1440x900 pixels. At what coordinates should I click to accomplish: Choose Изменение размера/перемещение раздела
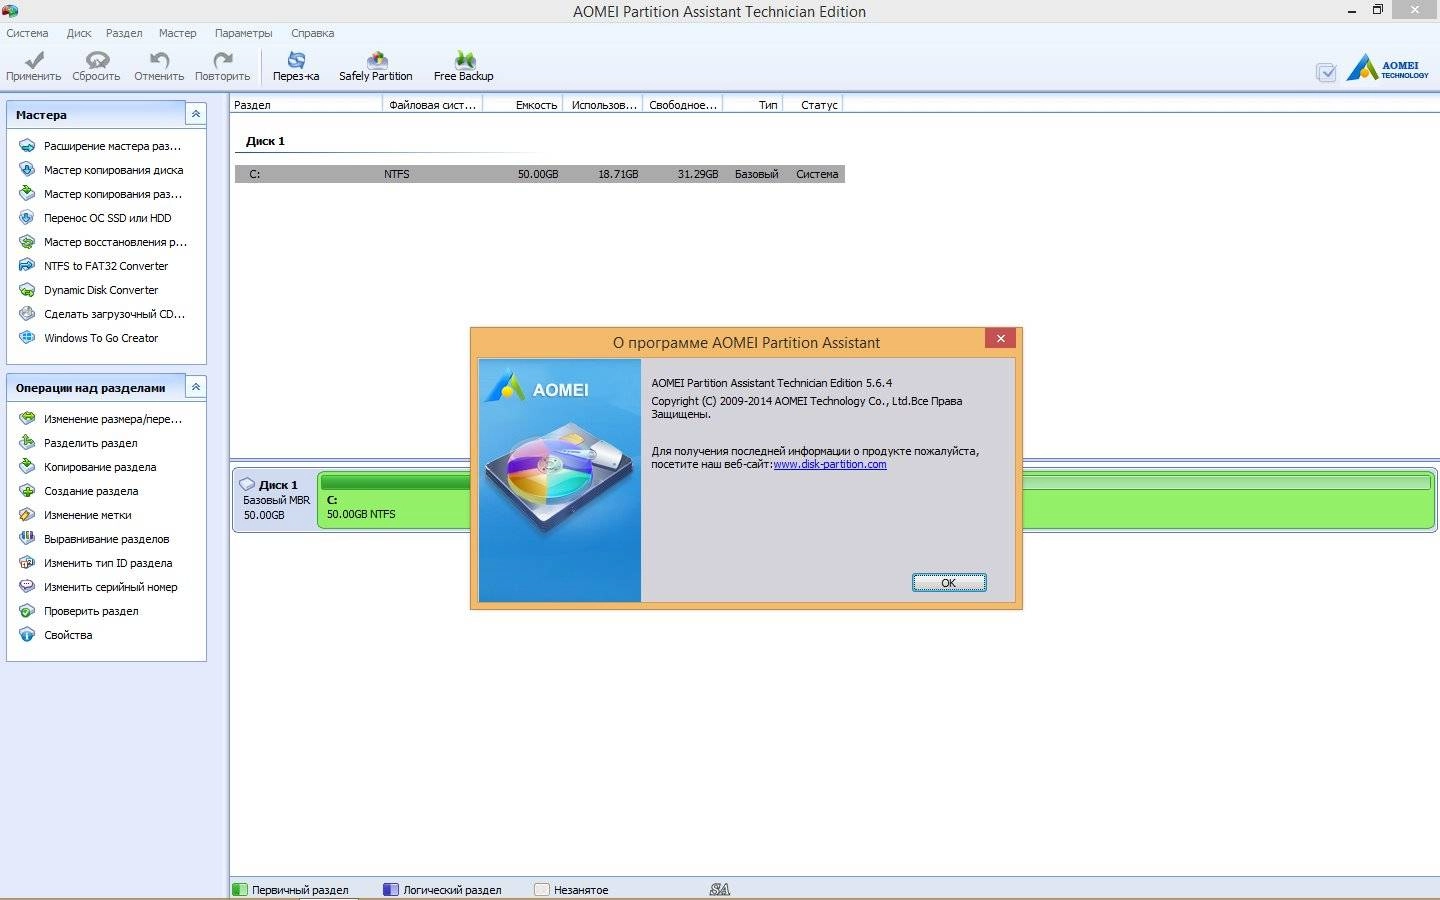[x=112, y=419]
